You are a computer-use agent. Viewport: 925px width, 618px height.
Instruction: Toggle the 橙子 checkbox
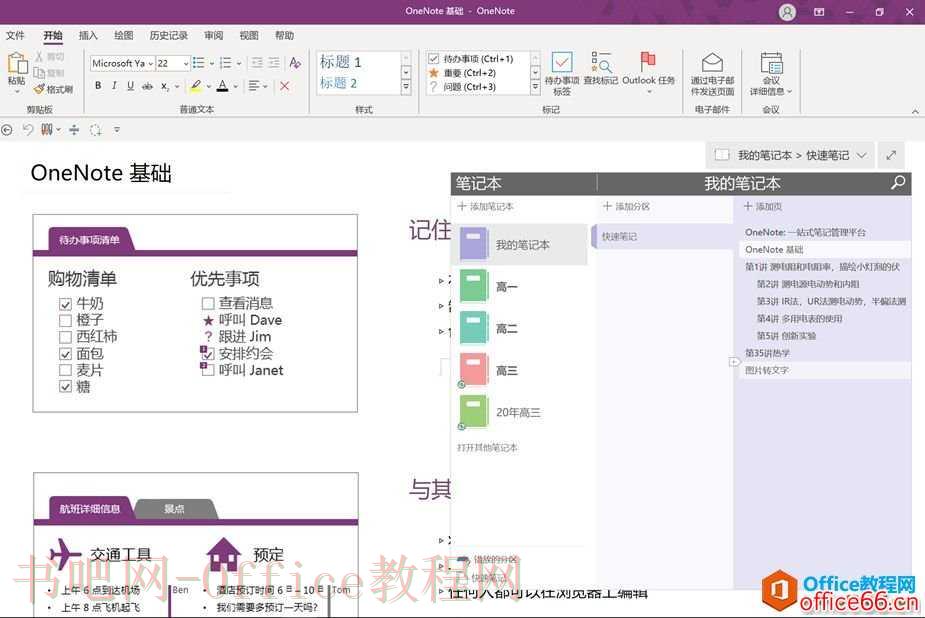tap(65, 321)
